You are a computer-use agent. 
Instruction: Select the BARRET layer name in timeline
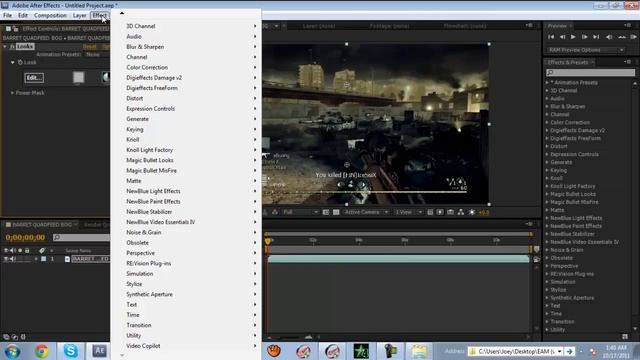(90, 259)
